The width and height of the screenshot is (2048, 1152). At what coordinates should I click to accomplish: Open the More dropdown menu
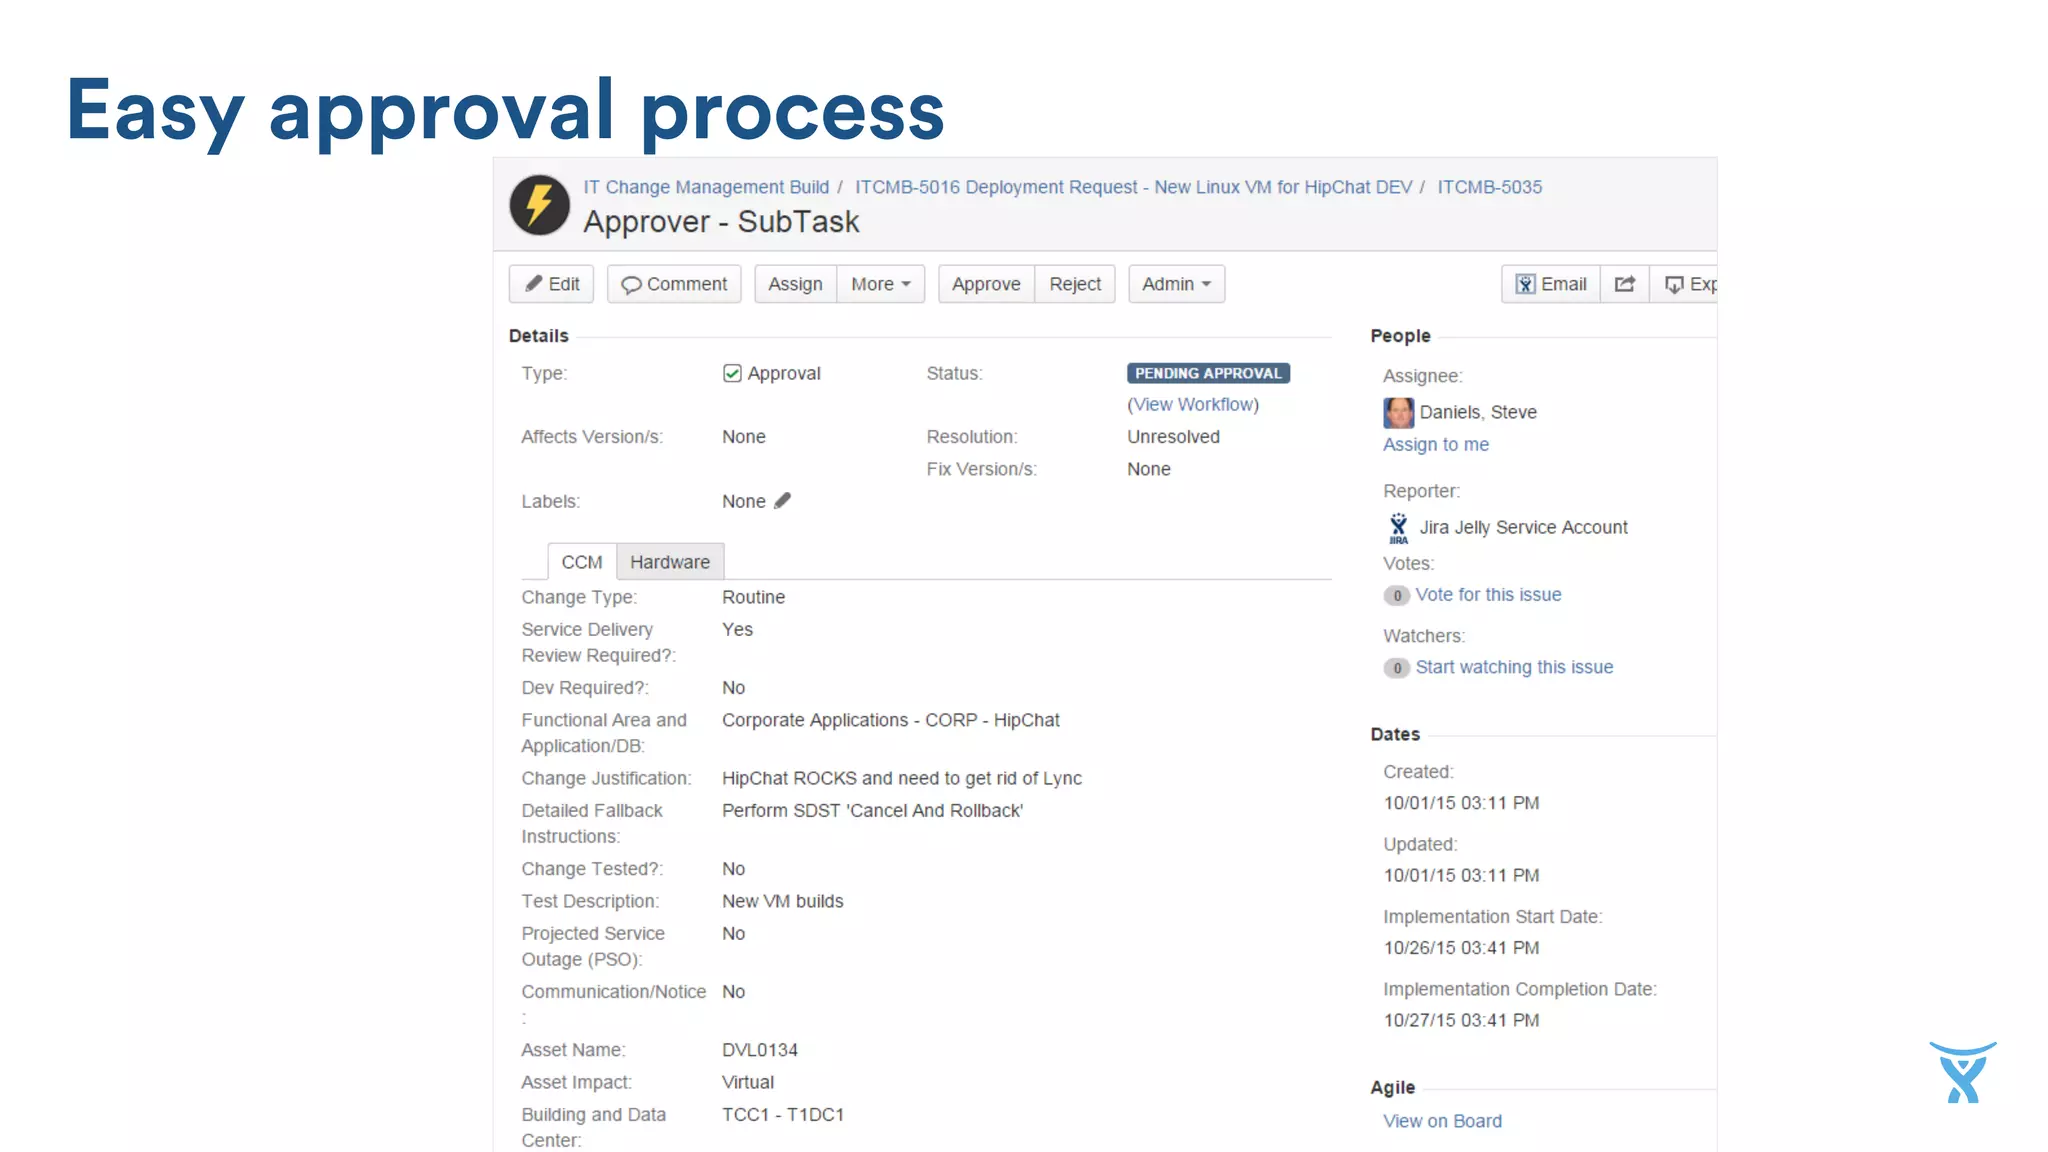881,284
